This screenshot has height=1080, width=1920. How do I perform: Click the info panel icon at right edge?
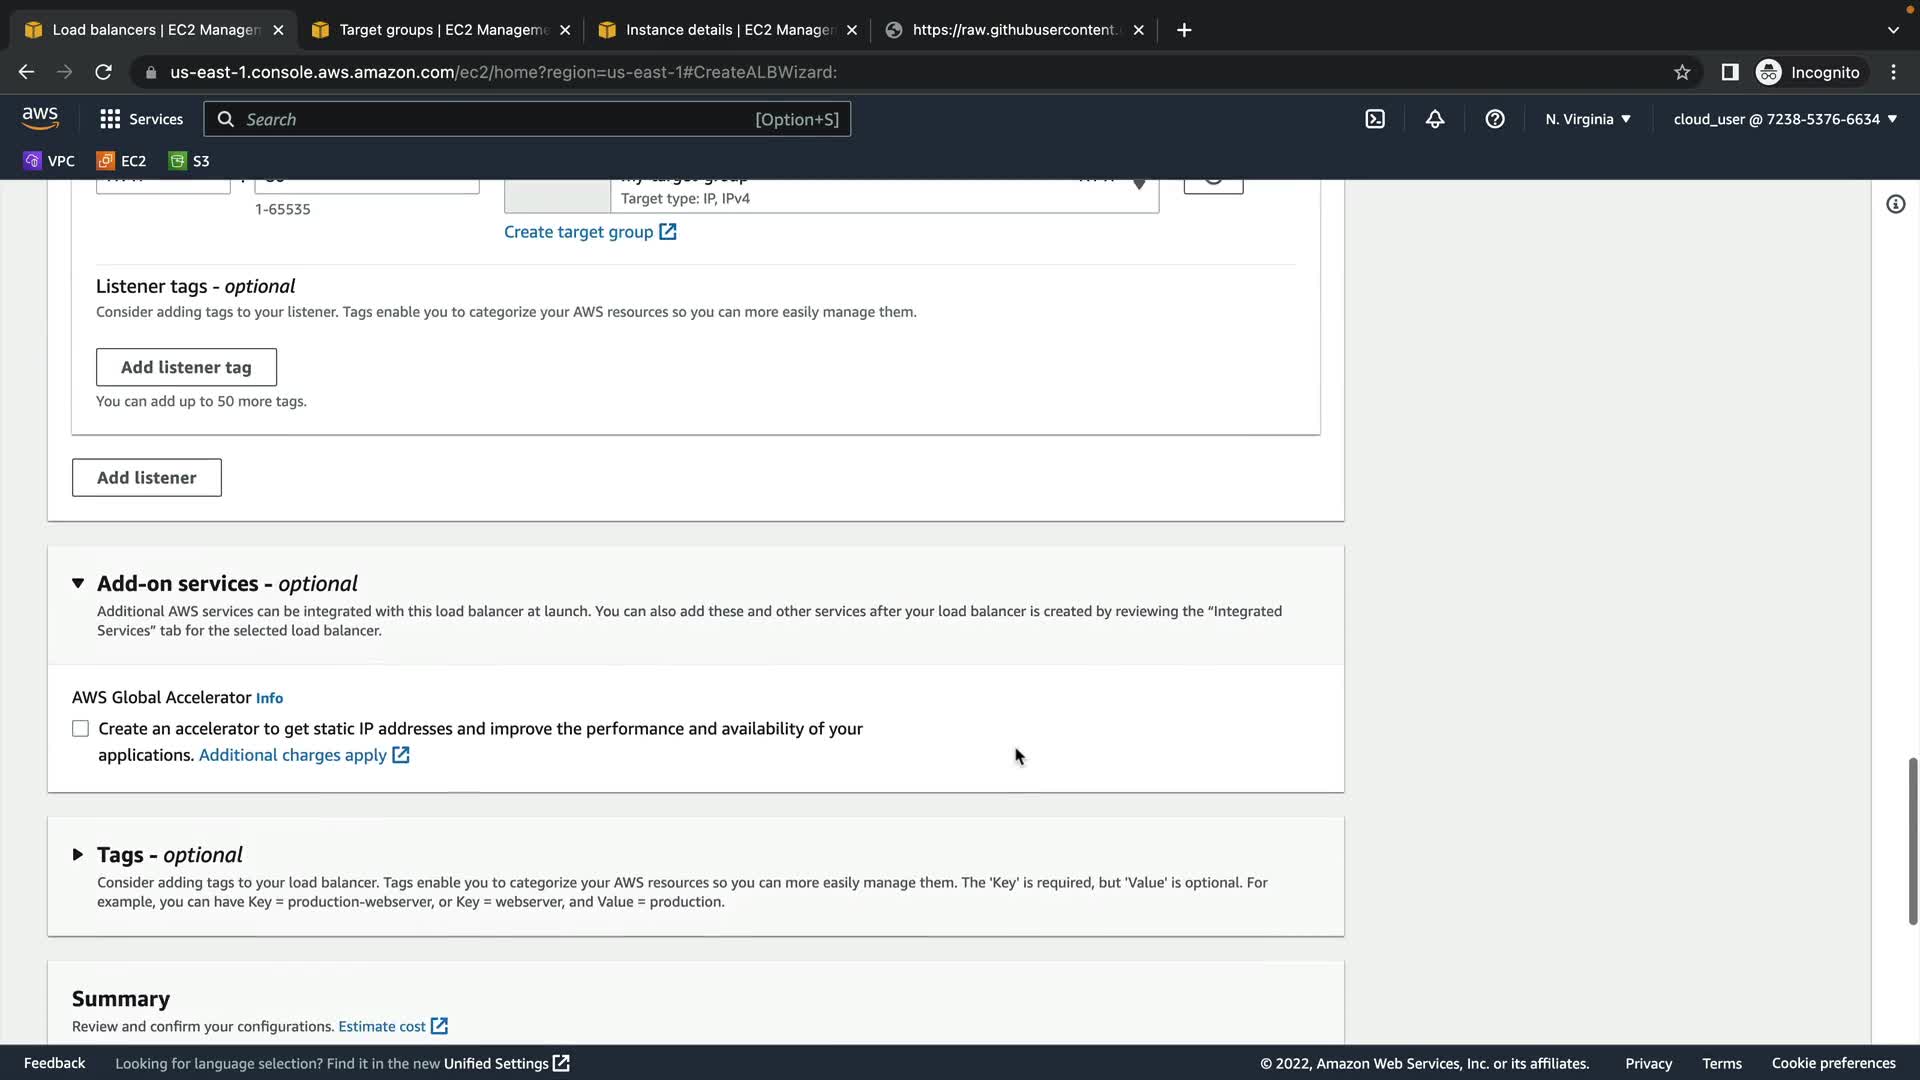click(x=1895, y=204)
